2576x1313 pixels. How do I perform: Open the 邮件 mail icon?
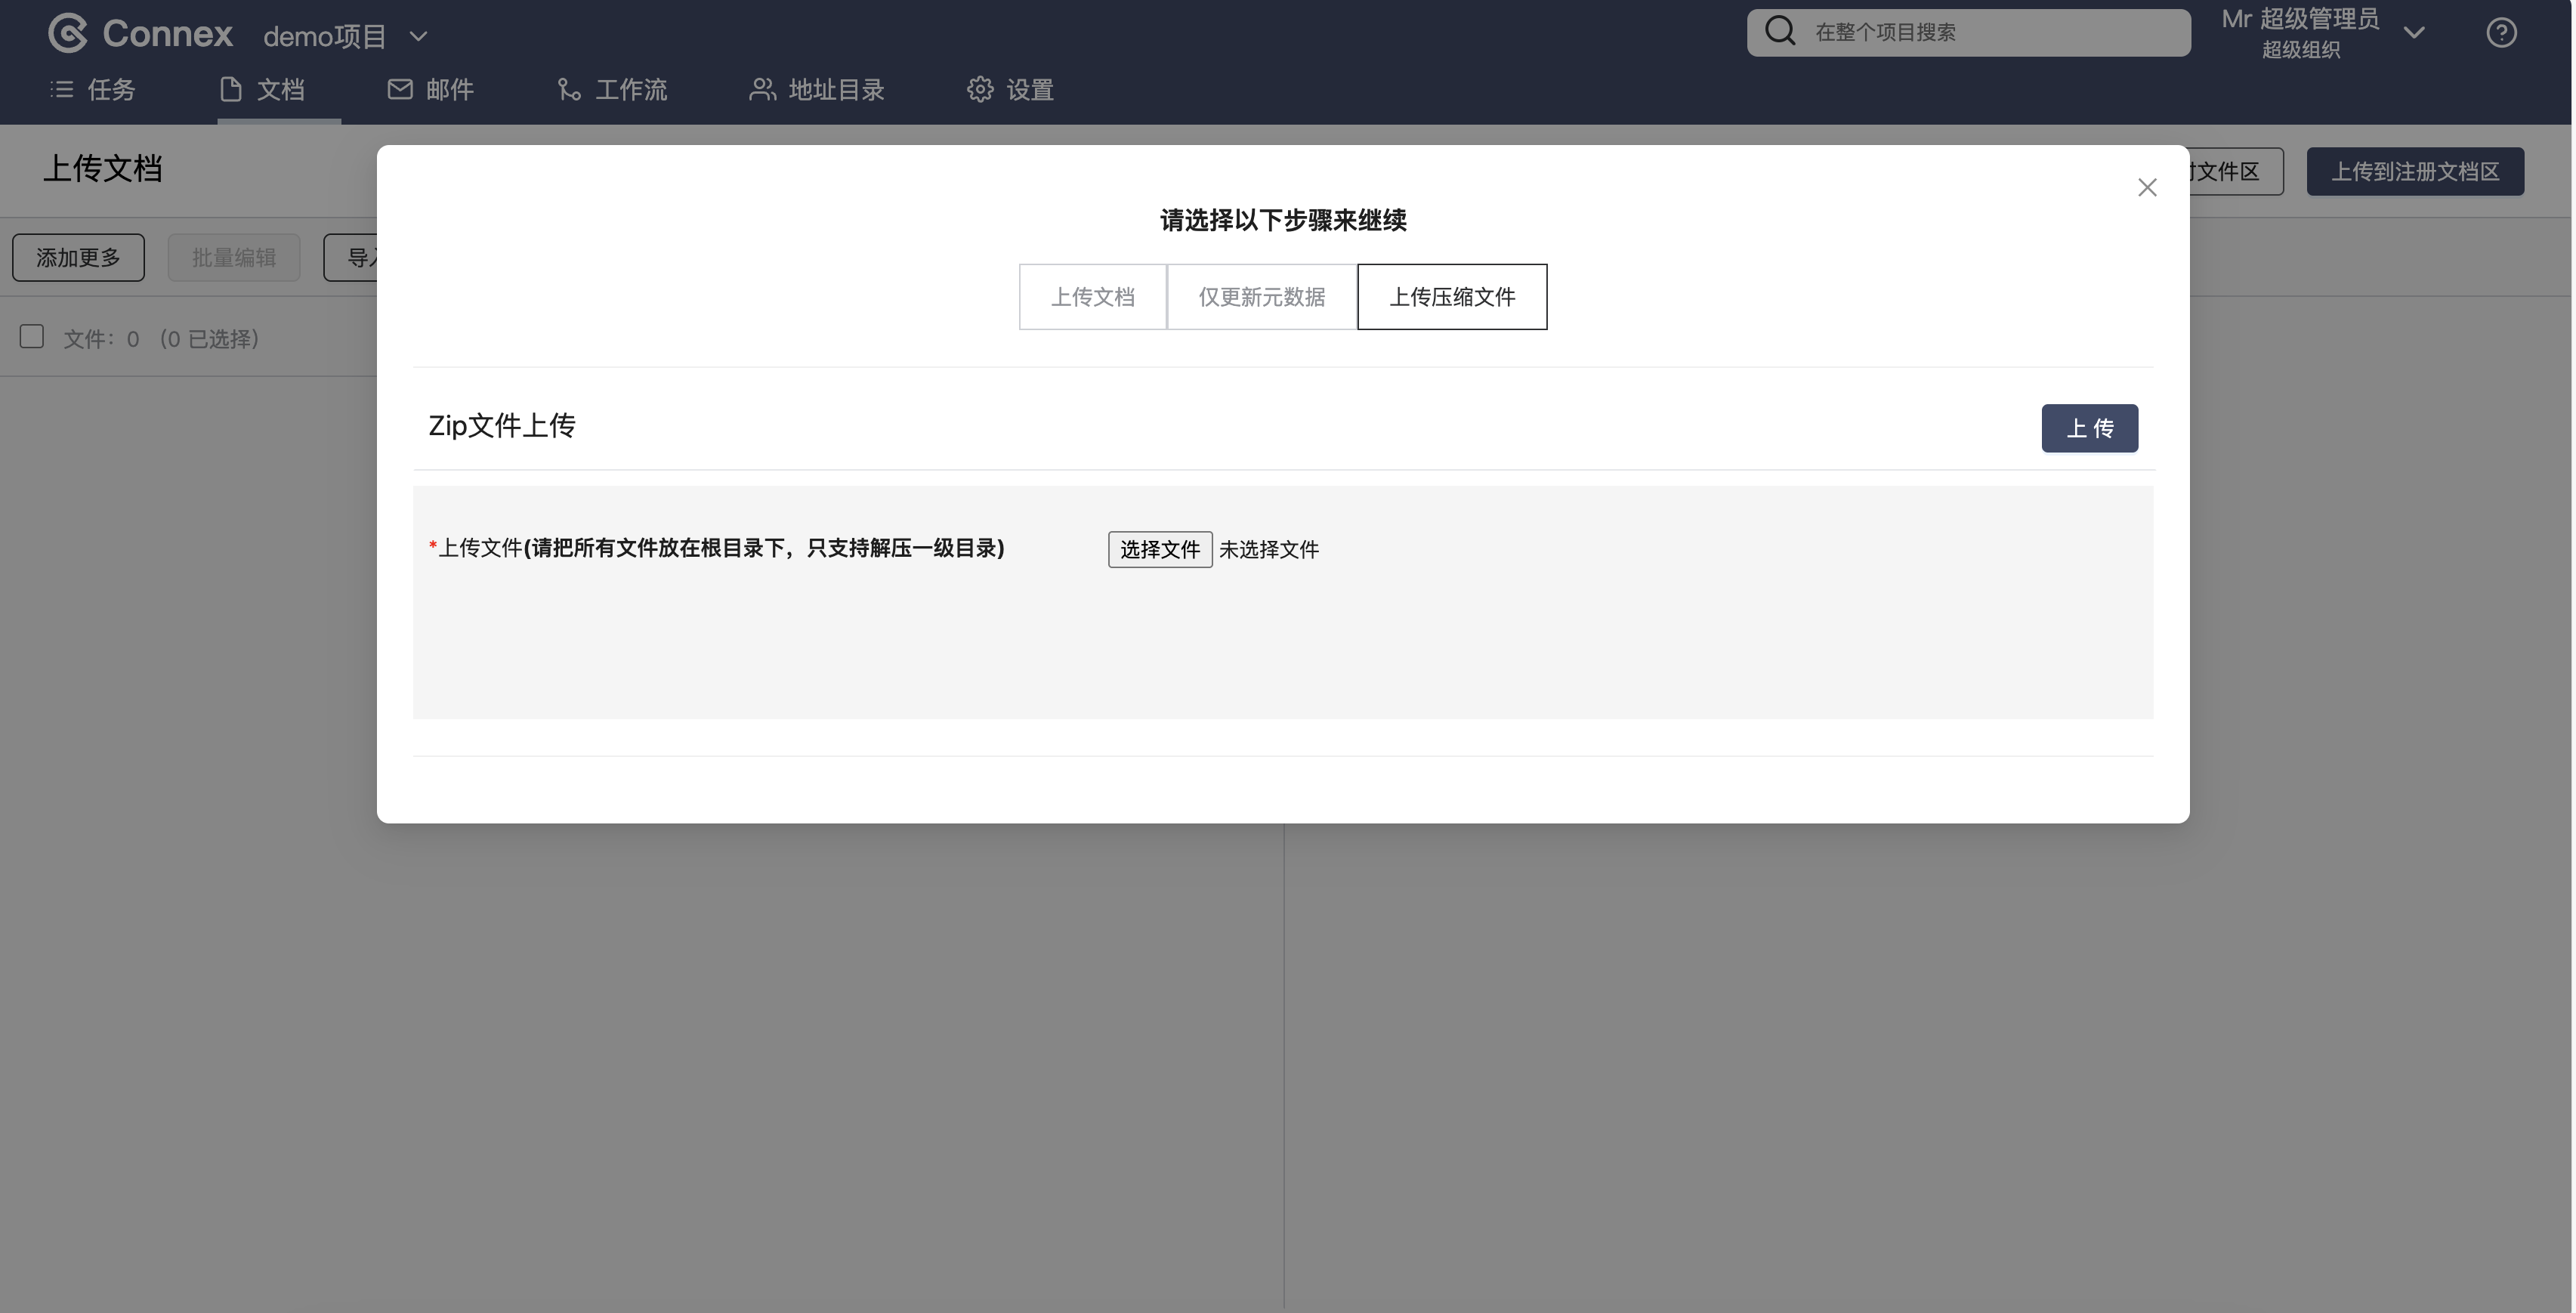coord(400,90)
